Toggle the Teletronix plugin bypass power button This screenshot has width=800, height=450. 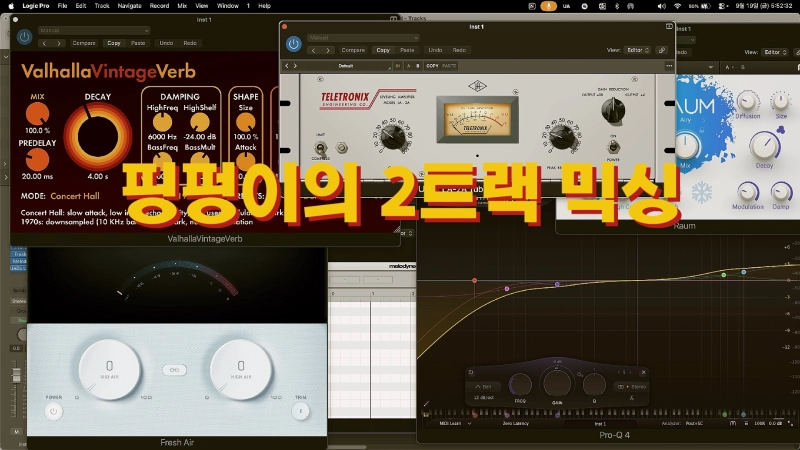tap(293, 44)
